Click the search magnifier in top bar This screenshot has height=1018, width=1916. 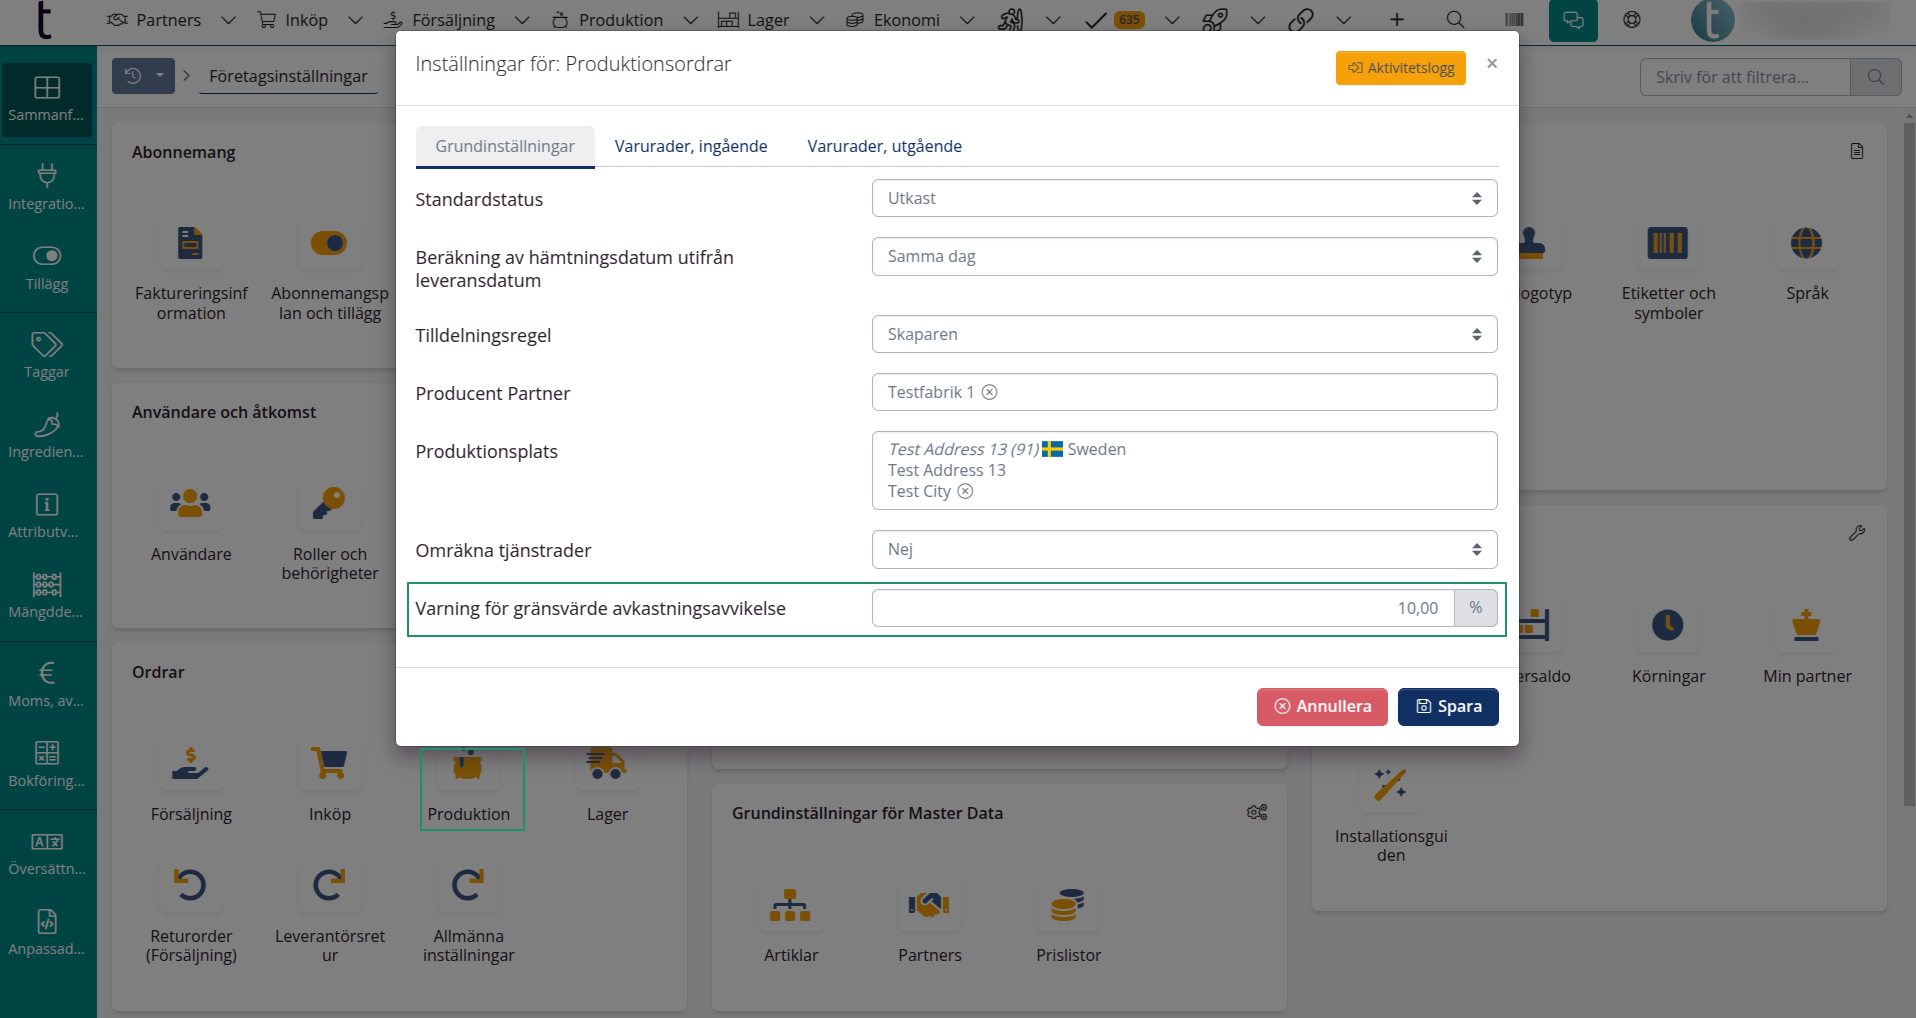click(1455, 20)
